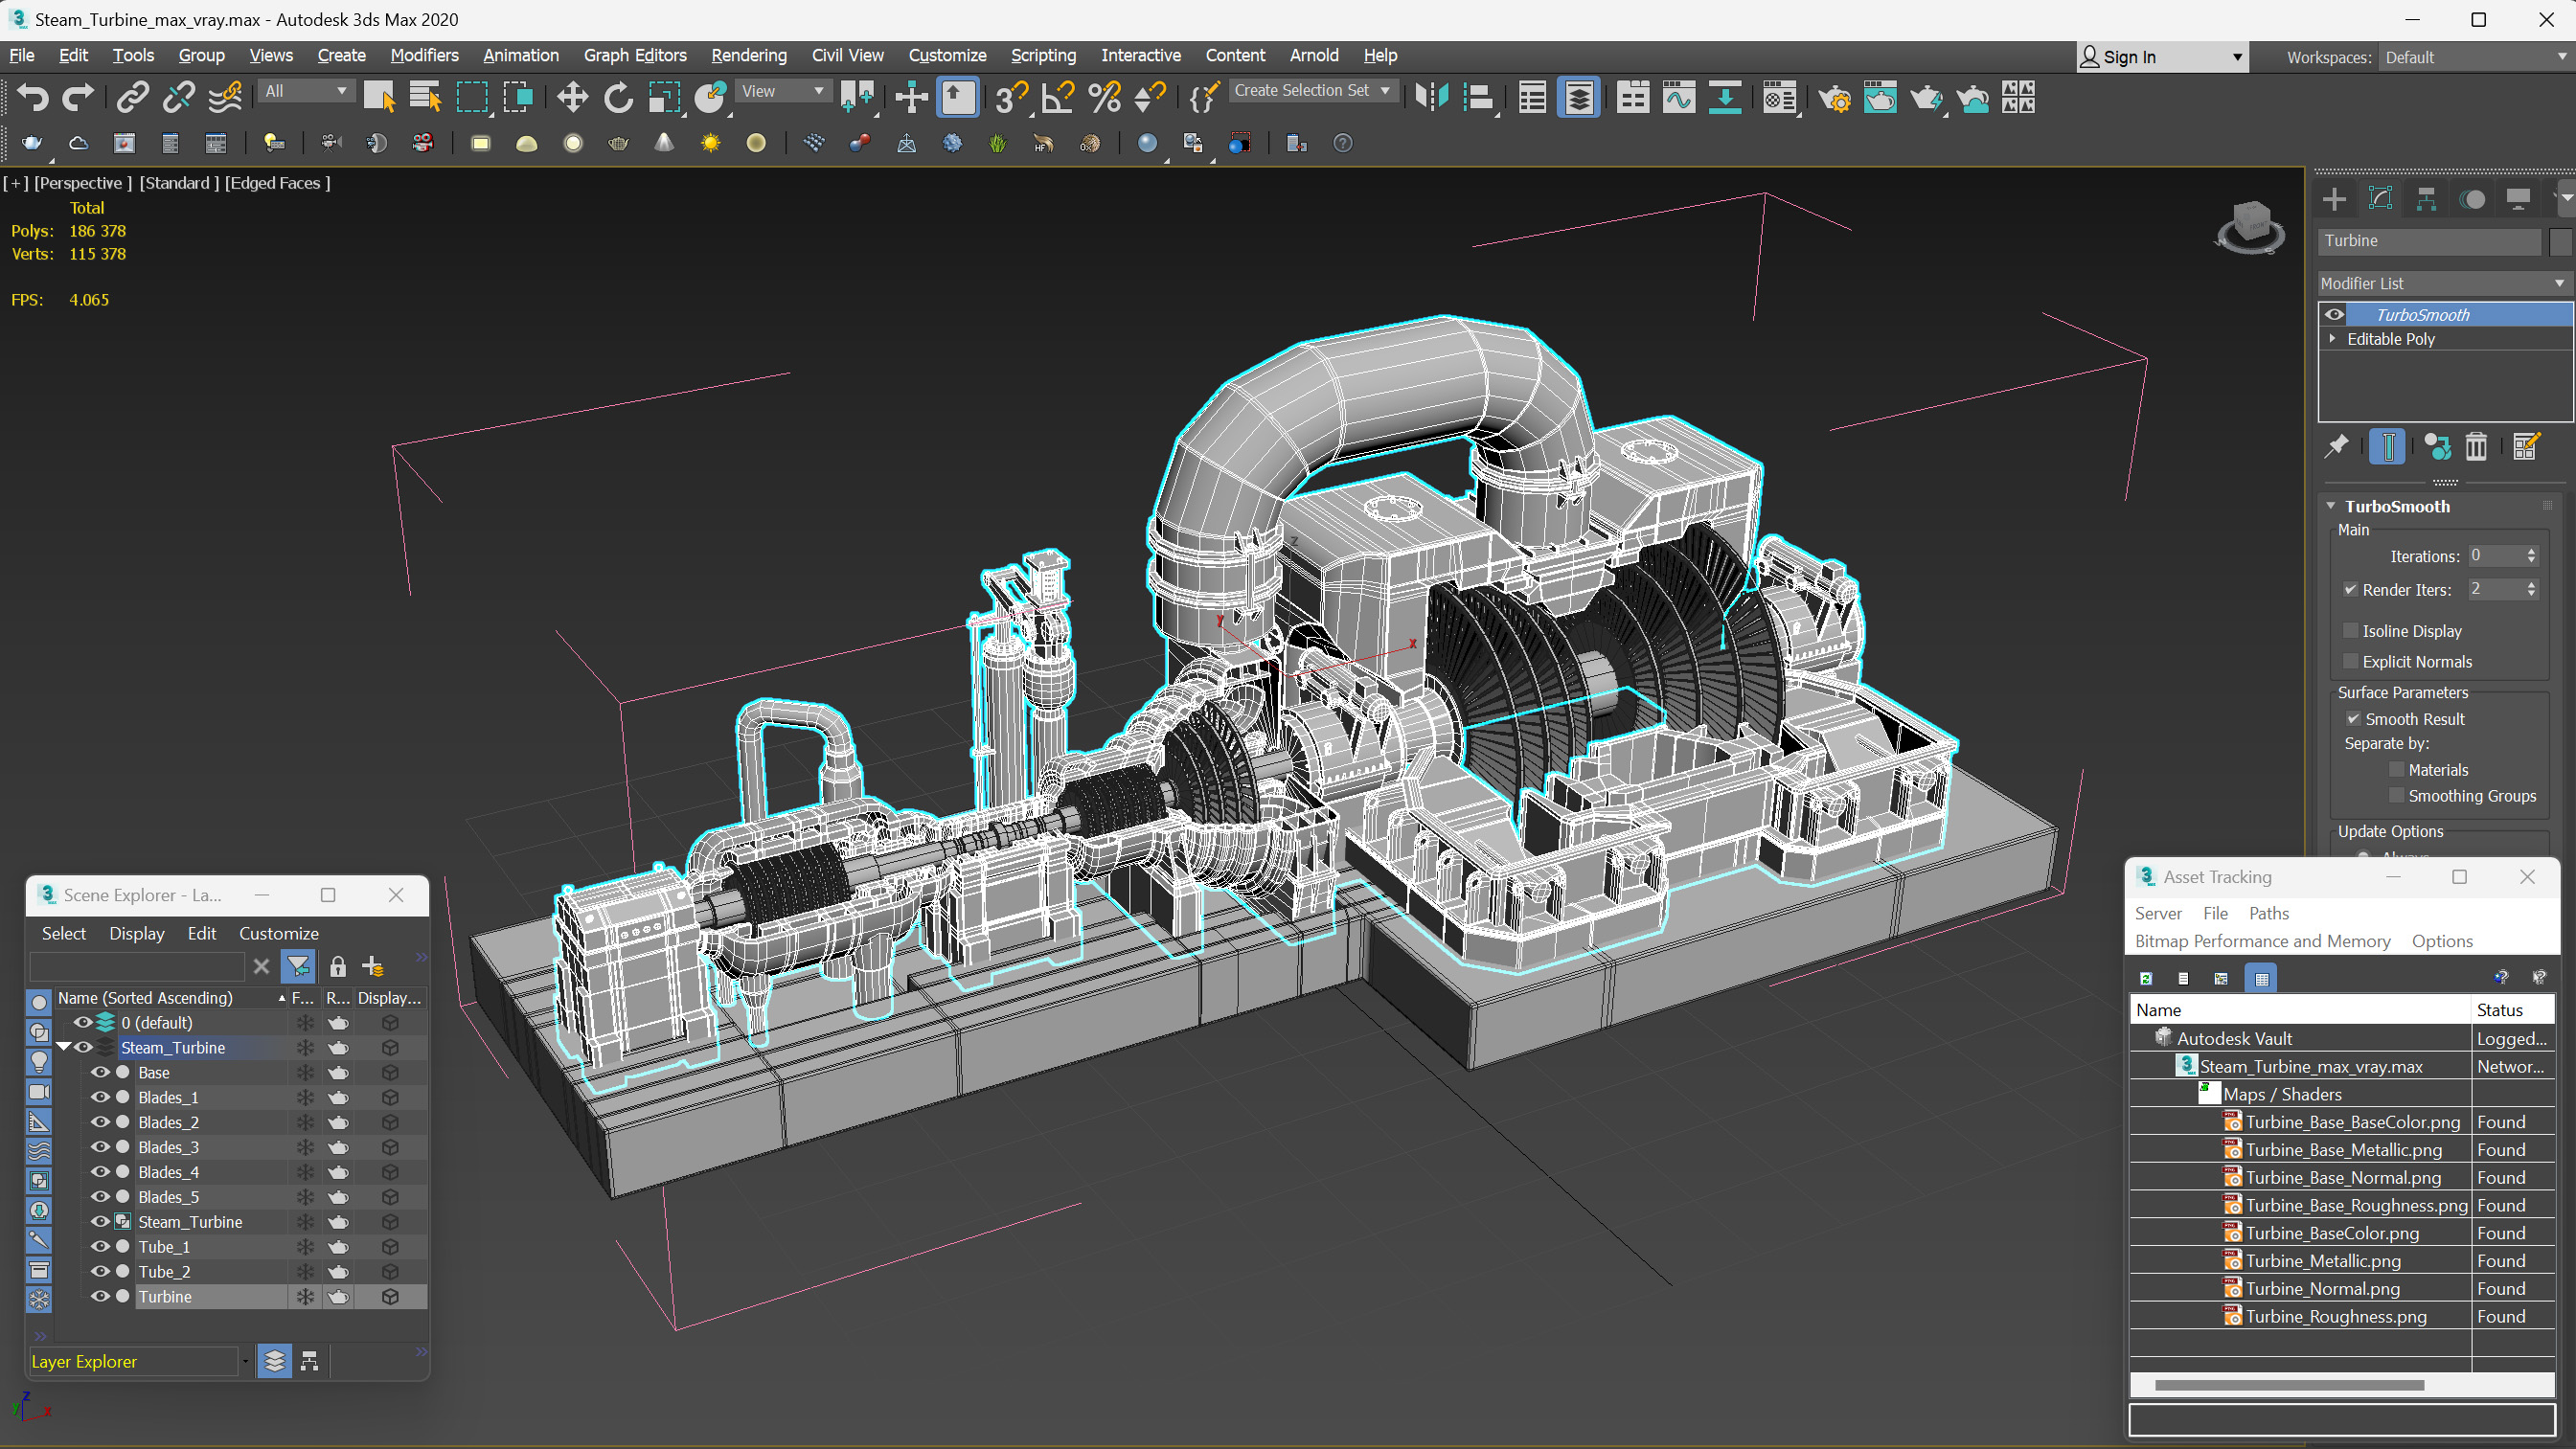The height and width of the screenshot is (1449, 2576).
Task: Click the Redo arrow icon
Action: pos(78,98)
